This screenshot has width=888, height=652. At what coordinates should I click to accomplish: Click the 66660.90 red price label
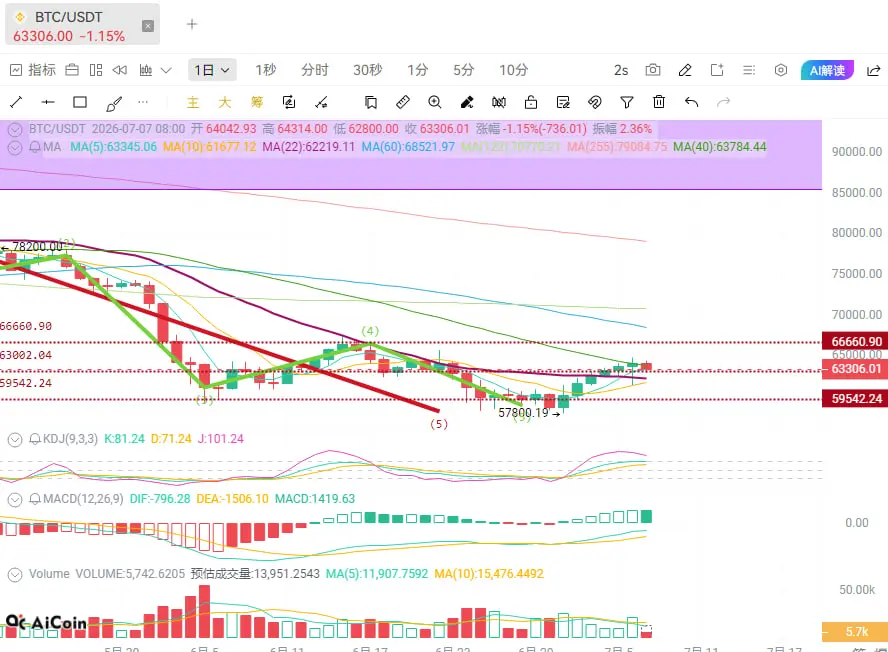(855, 342)
